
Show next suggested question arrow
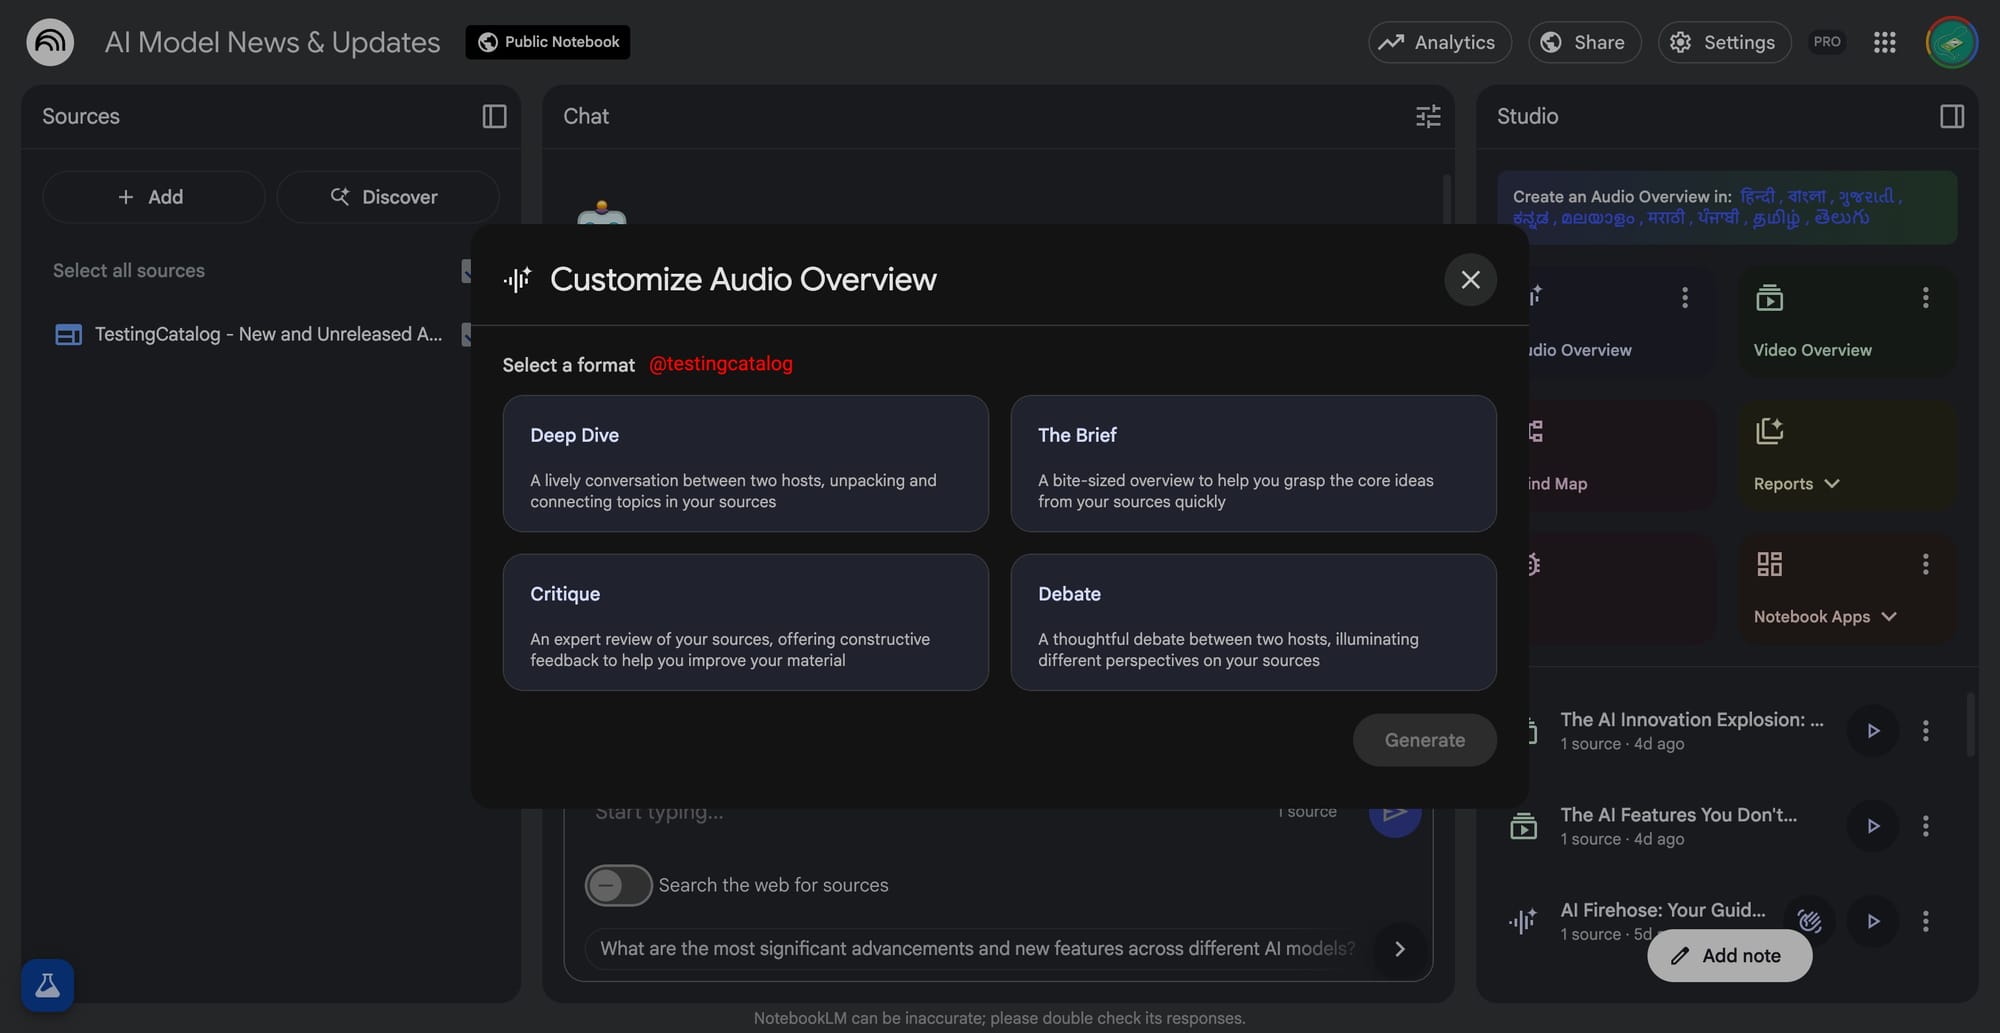click(x=1399, y=948)
